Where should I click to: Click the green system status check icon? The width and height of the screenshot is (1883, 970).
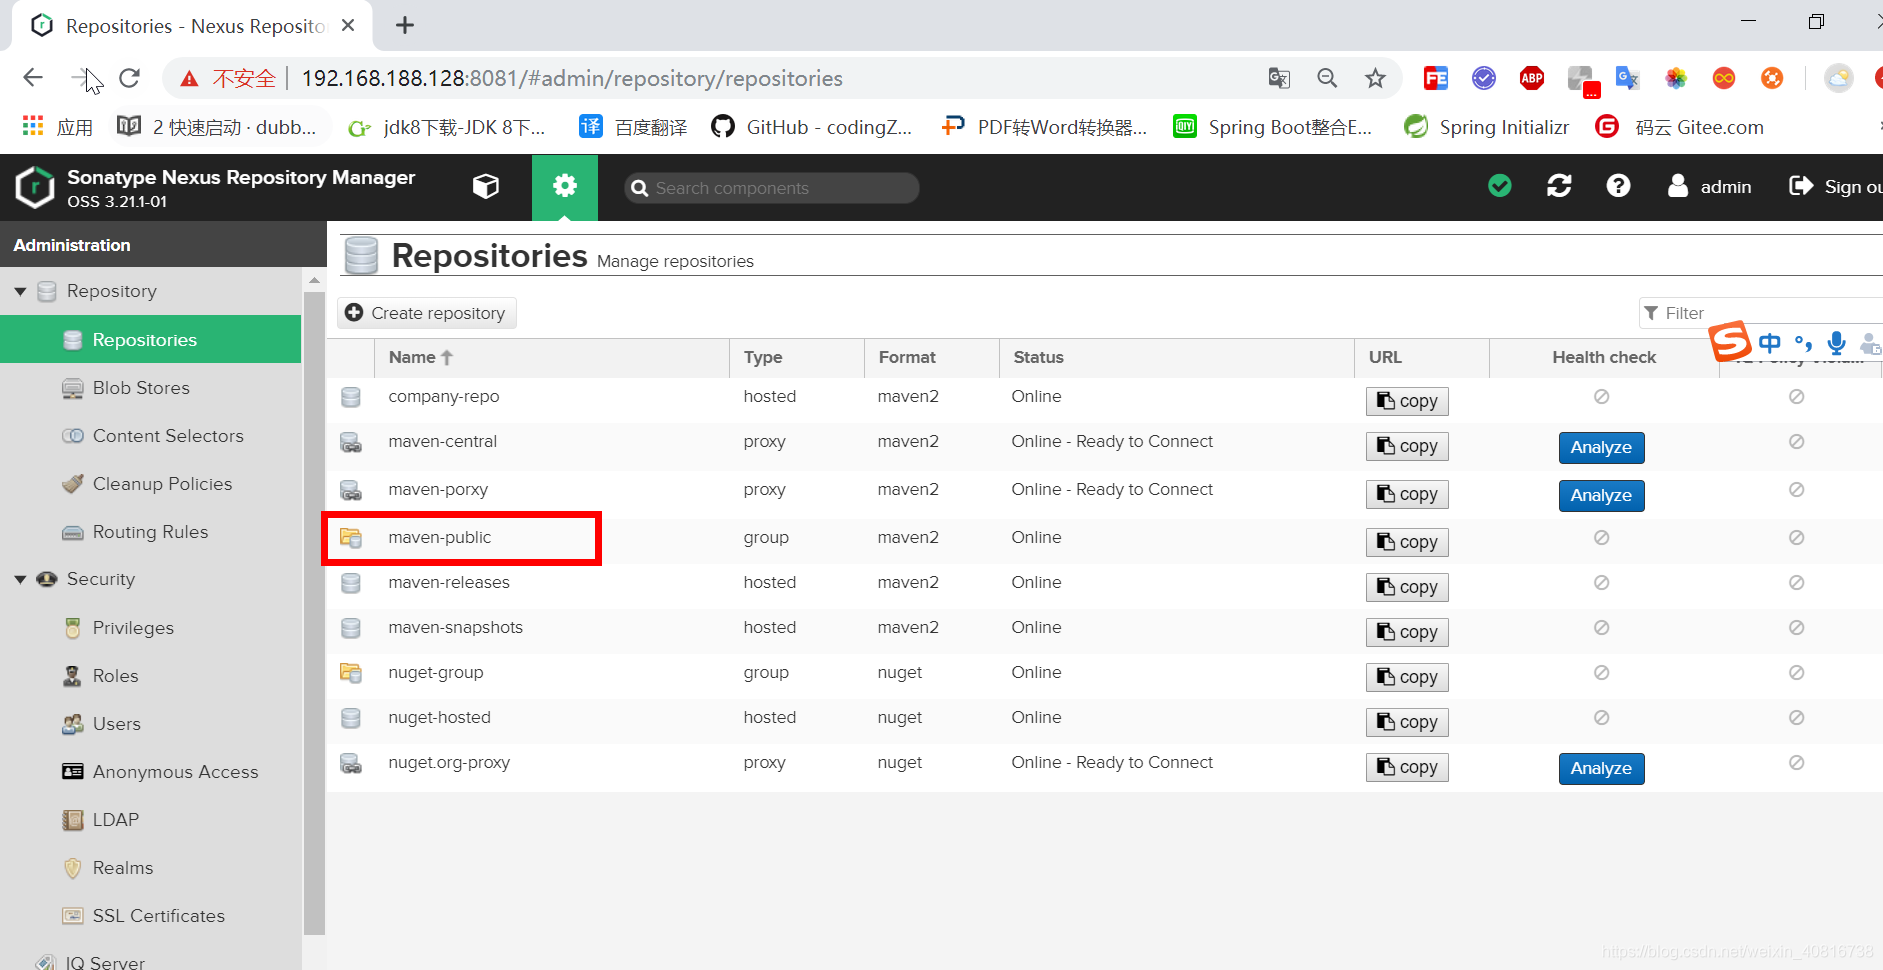(1500, 186)
